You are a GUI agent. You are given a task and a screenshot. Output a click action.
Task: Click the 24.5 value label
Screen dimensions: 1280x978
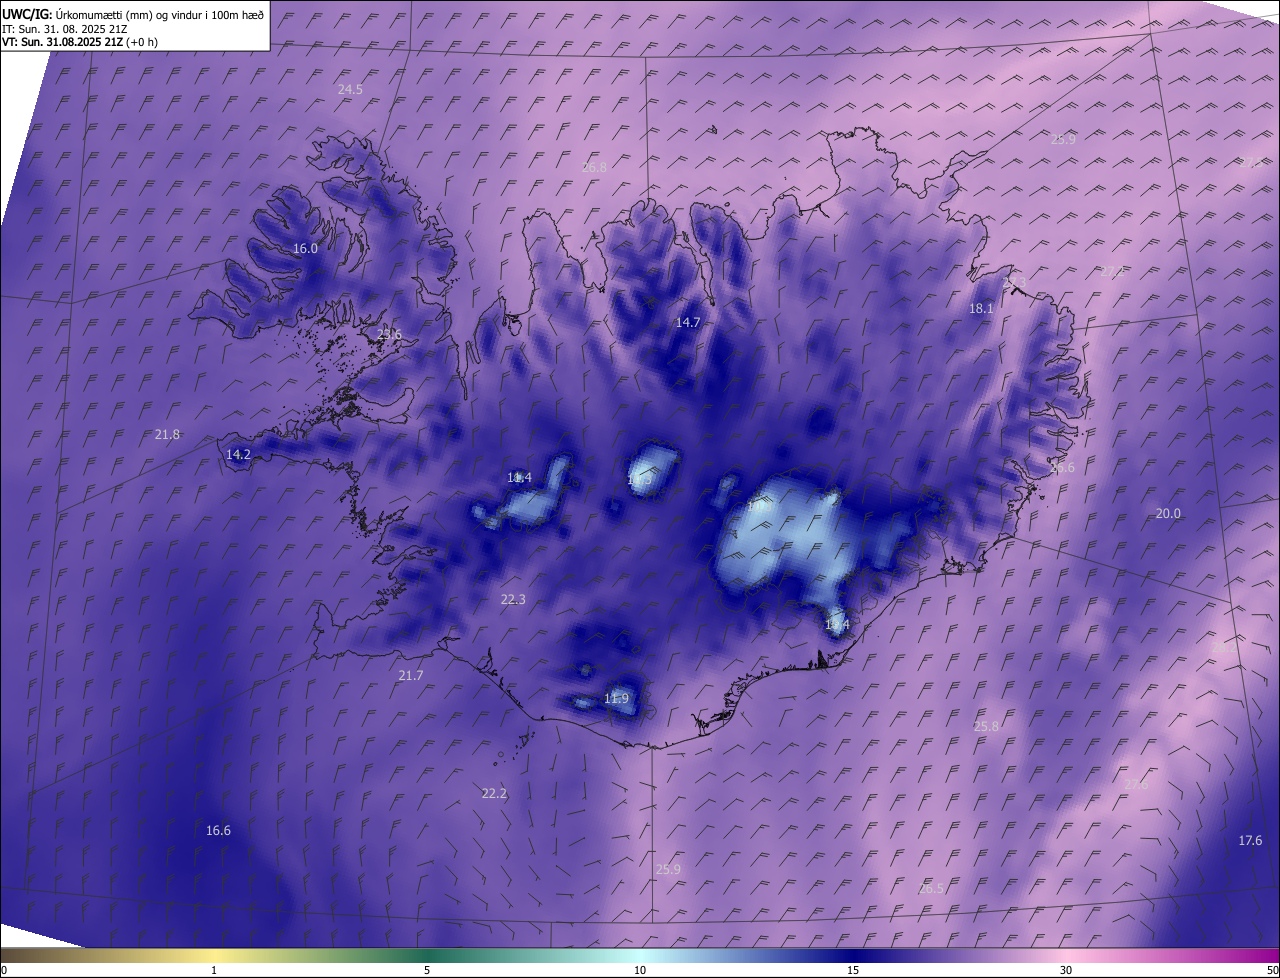click(350, 89)
